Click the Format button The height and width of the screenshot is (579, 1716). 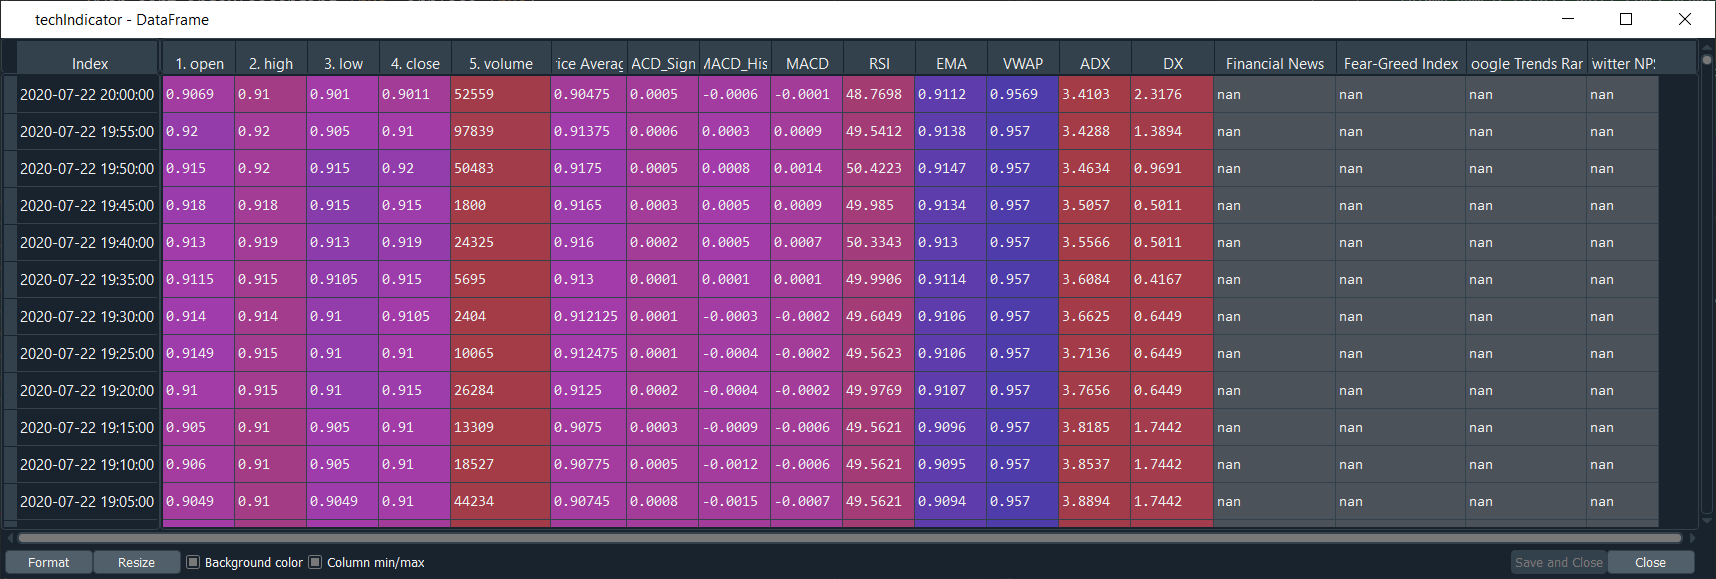pos(49,562)
